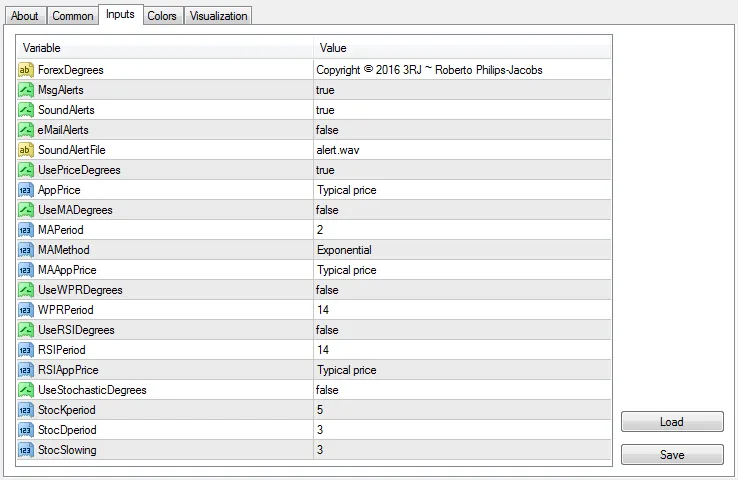The image size is (738, 480).
Task: Click the icon beside UseStochasticDegrees
Action: click(x=26, y=390)
